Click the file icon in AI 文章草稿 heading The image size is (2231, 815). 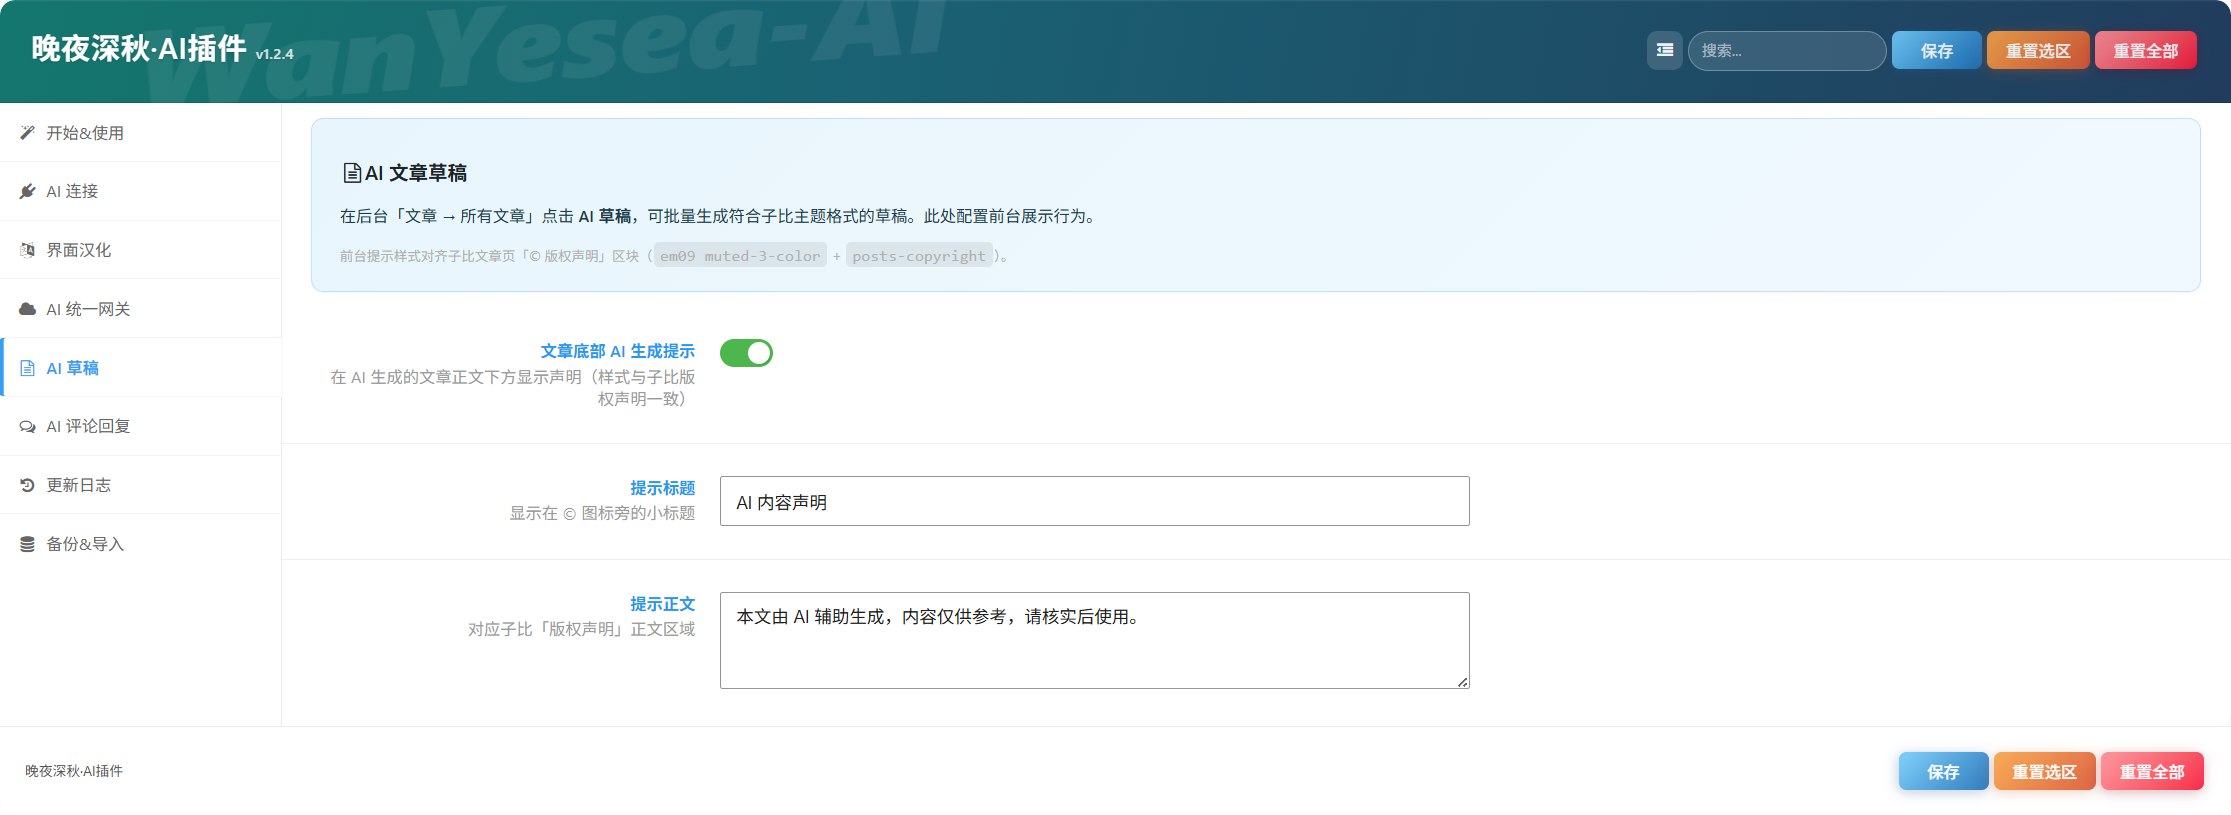pyautogui.click(x=352, y=173)
